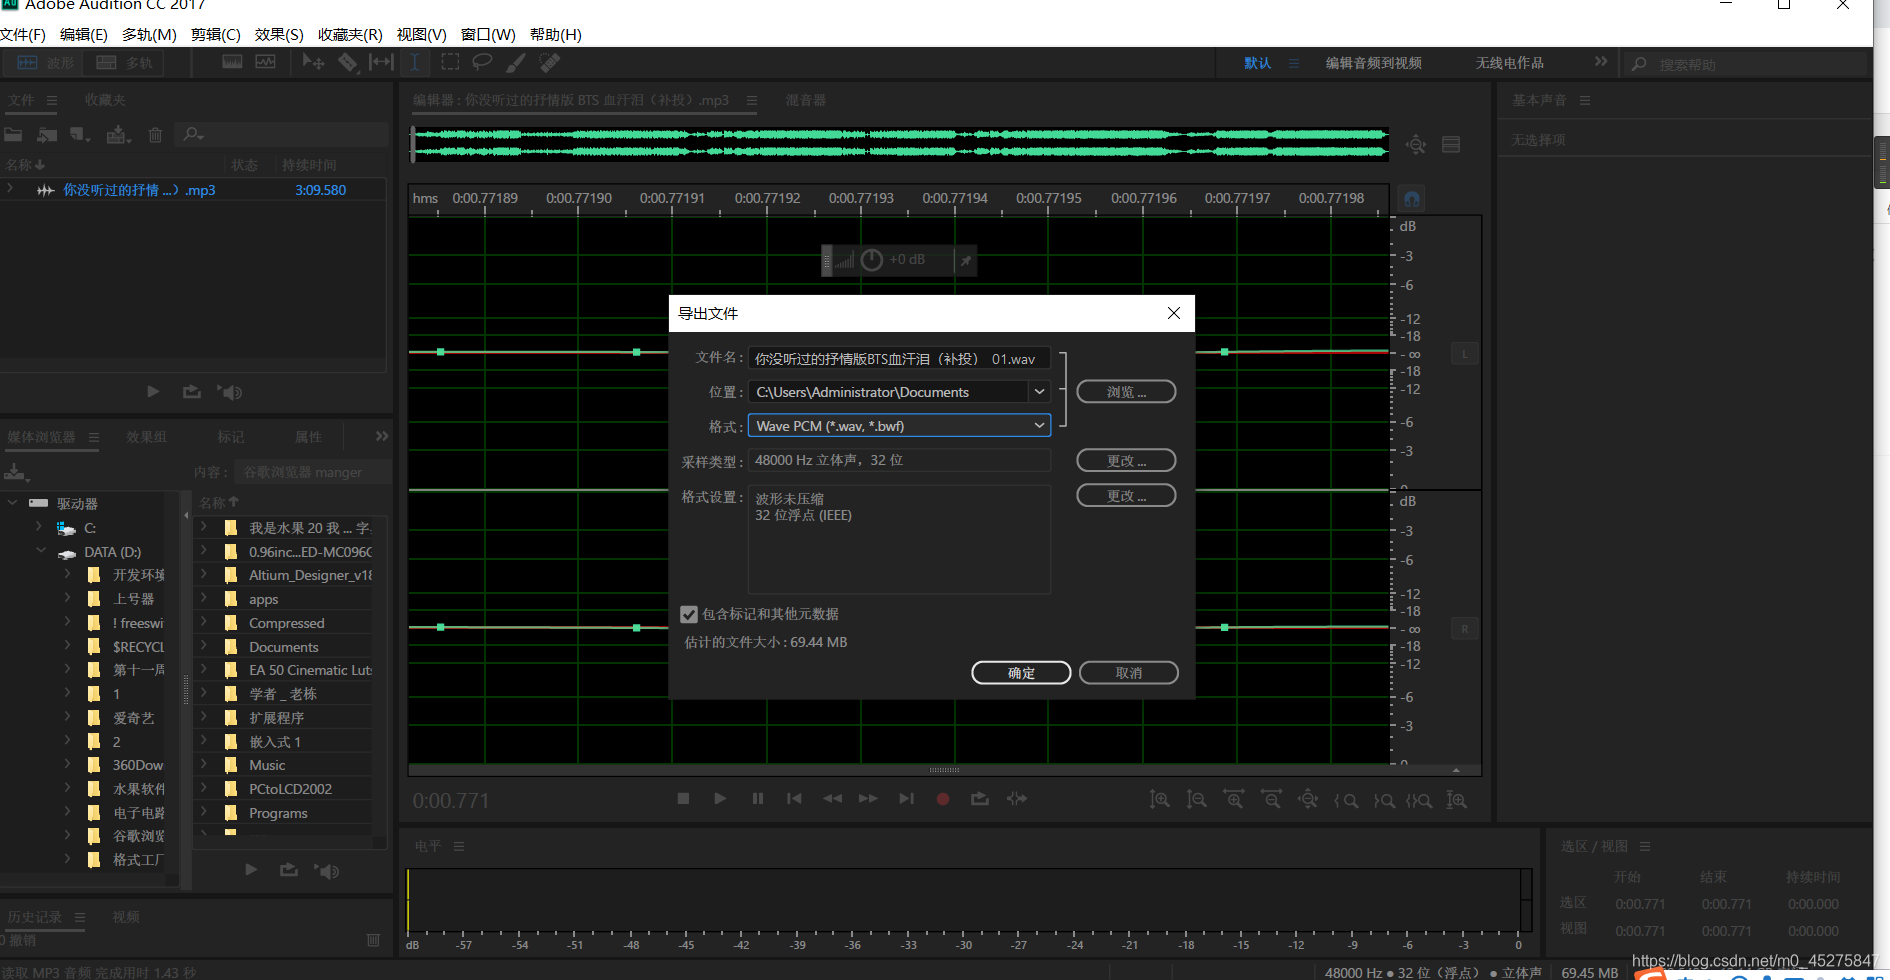Expand the C: drive tree node
This screenshot has height=980, width=1890.
39,526
